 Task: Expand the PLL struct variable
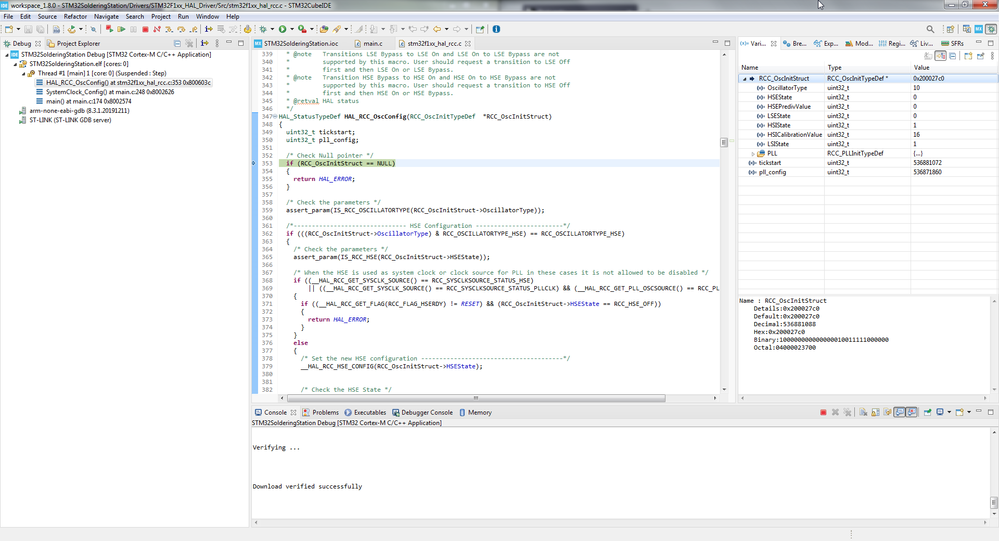752,154
